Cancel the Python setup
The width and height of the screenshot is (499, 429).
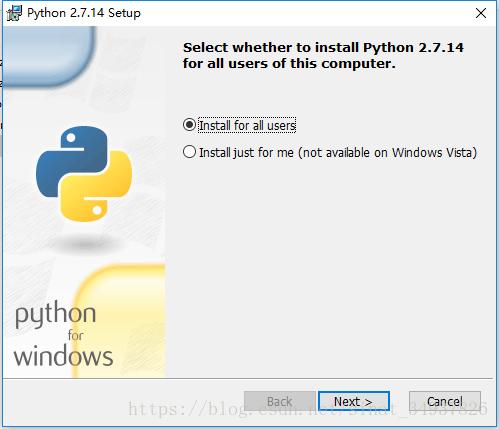coord(445,401)
